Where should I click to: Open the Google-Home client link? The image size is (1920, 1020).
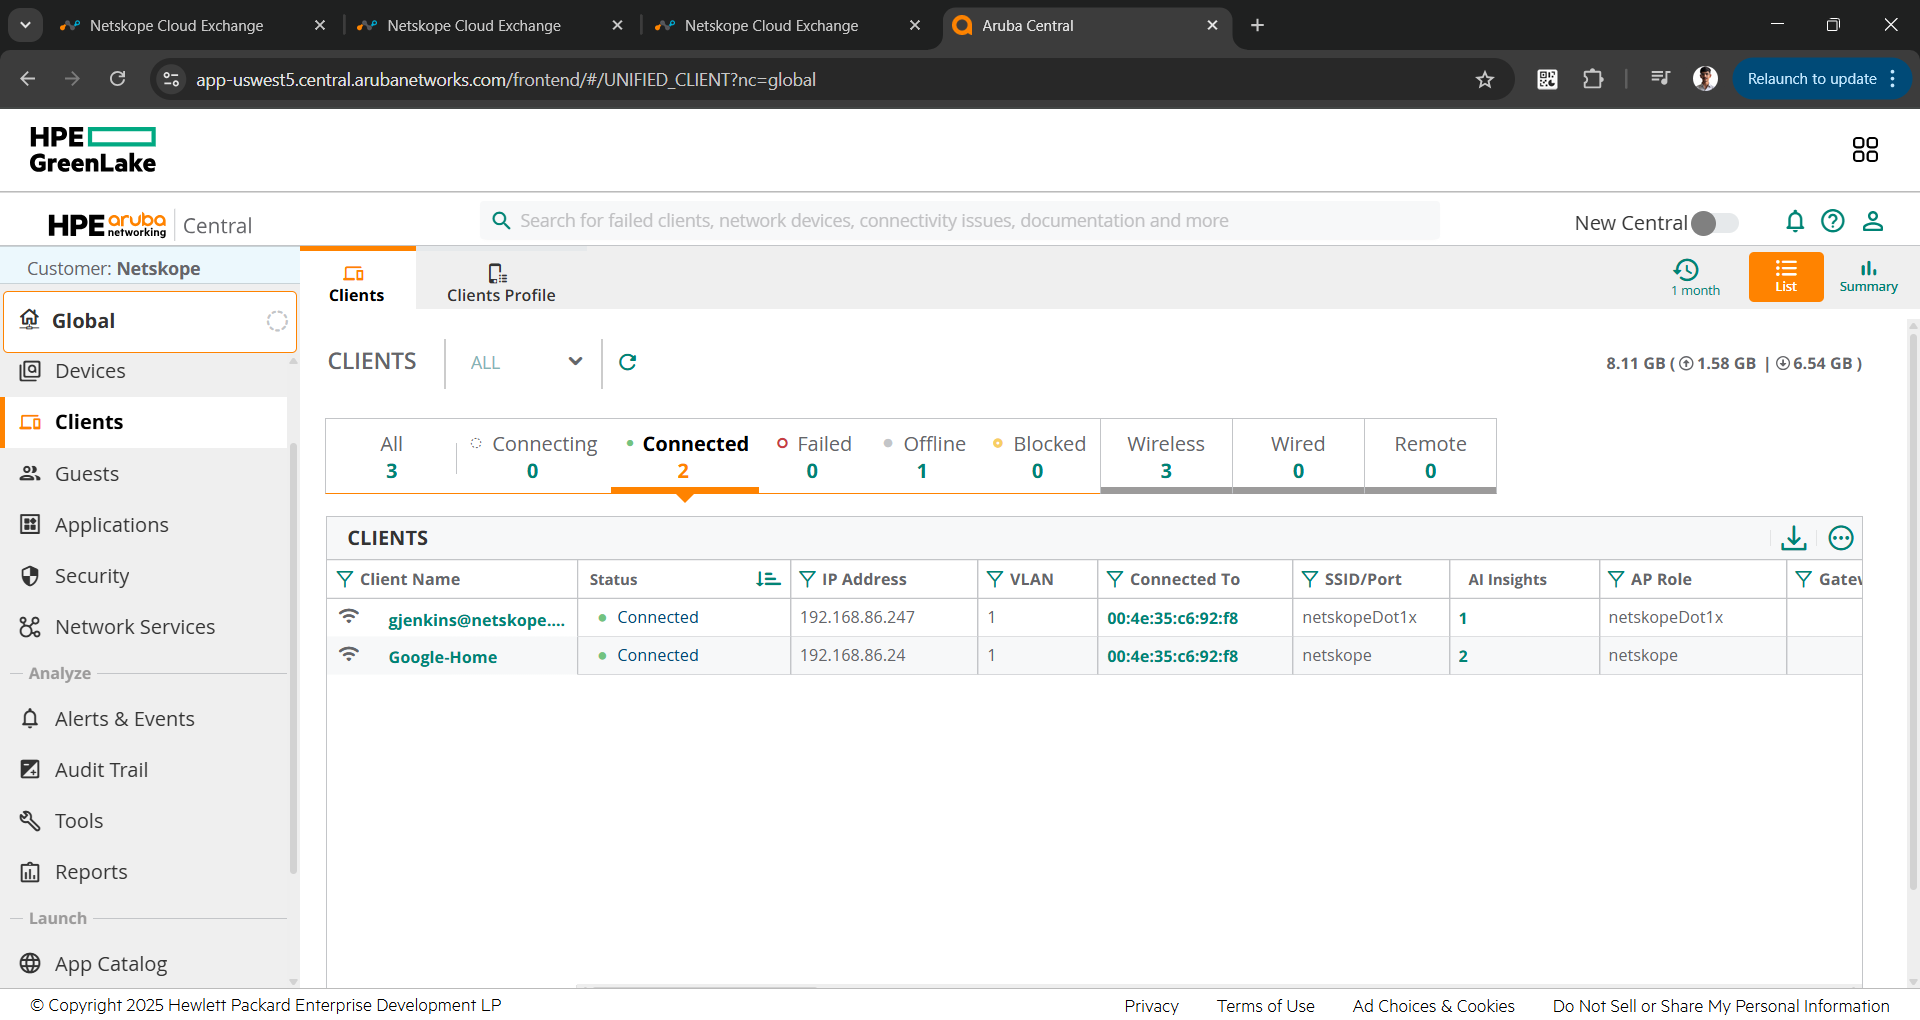pos(443,657)
